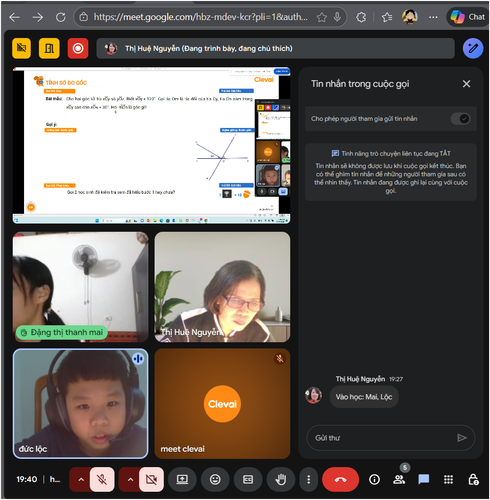This screenshot has height=500, width=490.
Task: Reload the Google Meet page
Action: [x=61, y=17]
